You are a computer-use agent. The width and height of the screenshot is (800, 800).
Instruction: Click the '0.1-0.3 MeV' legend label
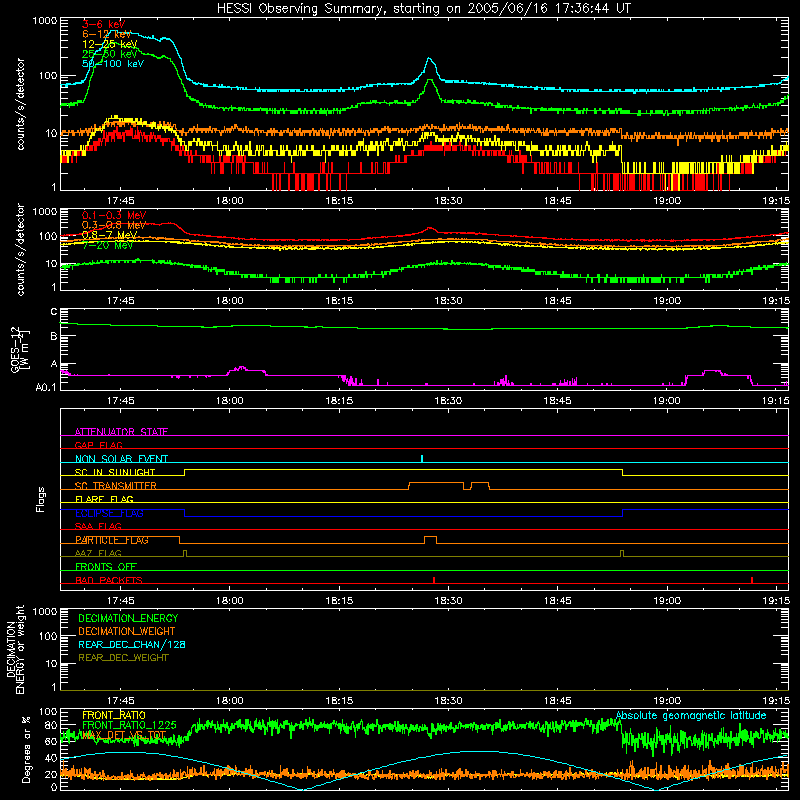coord(113,215)
